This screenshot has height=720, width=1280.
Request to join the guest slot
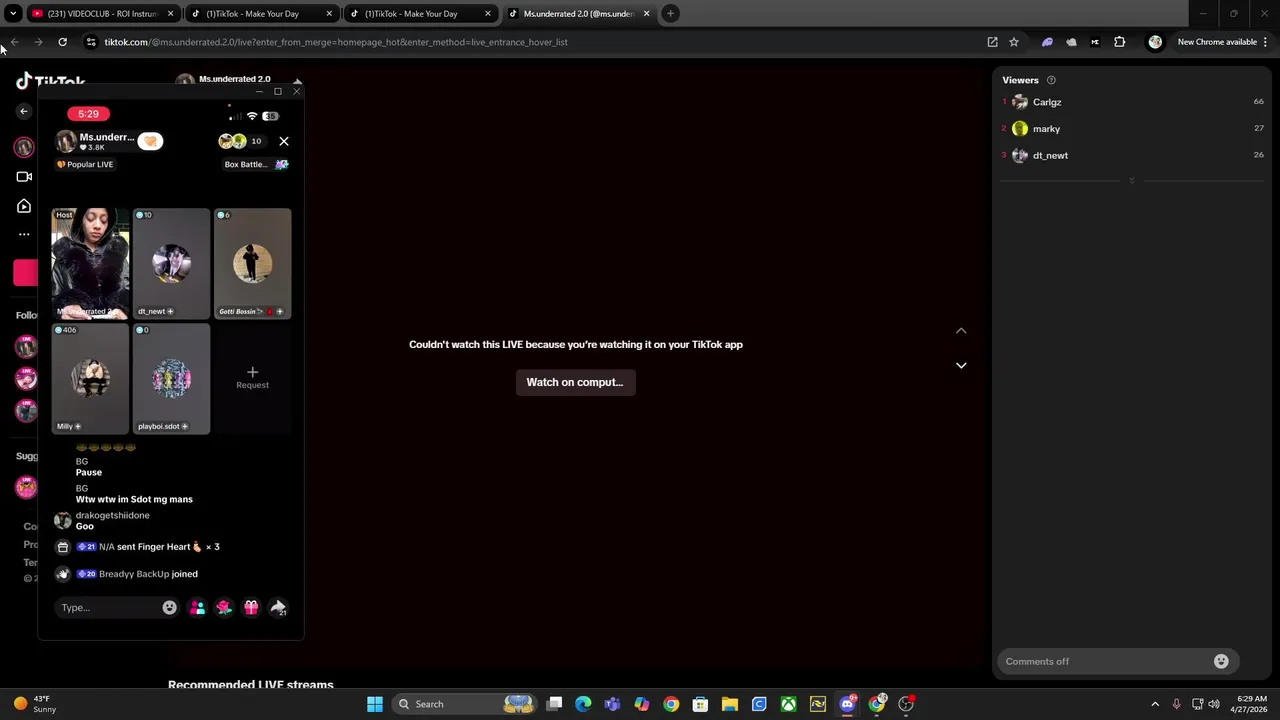click(x=252, y=378)
